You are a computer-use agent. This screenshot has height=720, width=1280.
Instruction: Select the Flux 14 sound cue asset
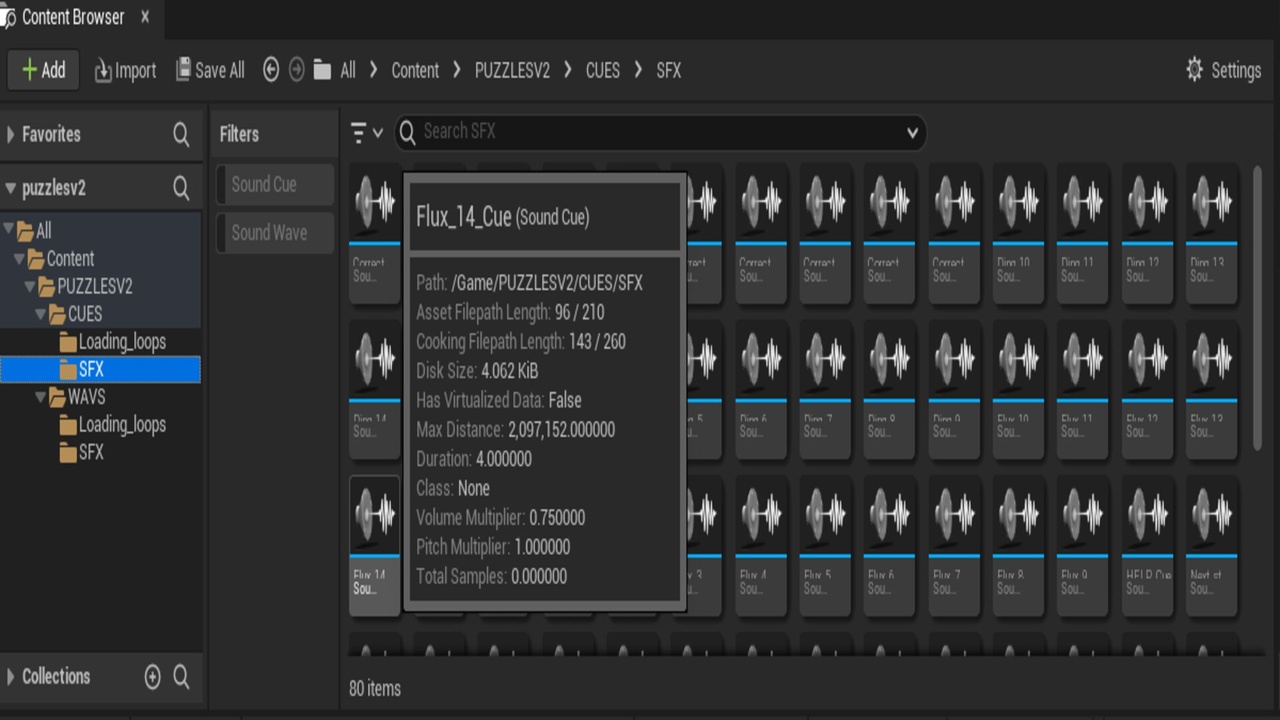(374, 546)
